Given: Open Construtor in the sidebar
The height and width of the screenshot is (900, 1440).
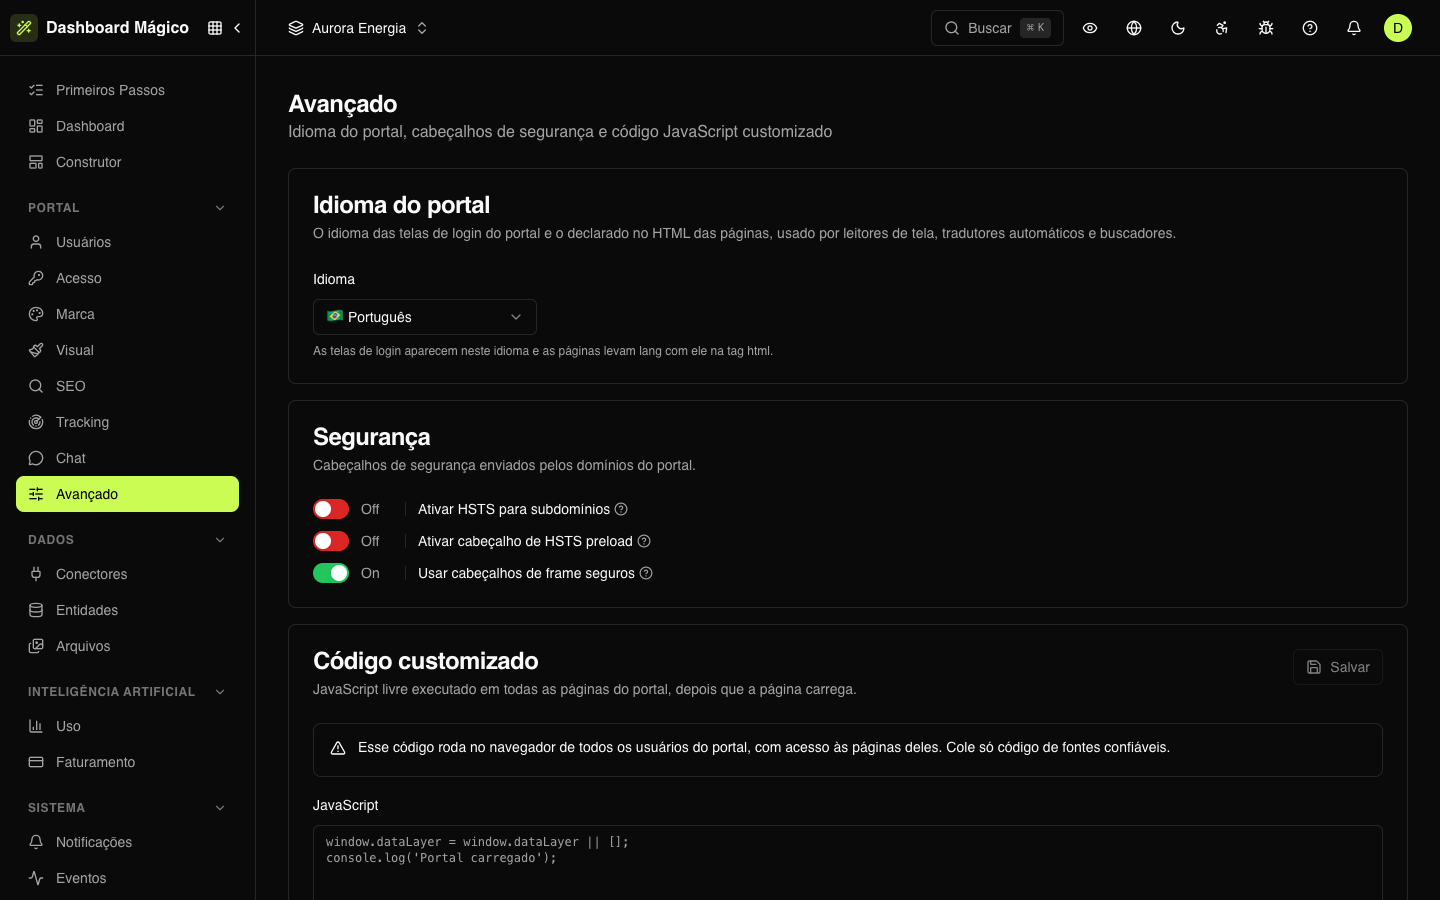Looking at the screenshot, I should (127, 162).
